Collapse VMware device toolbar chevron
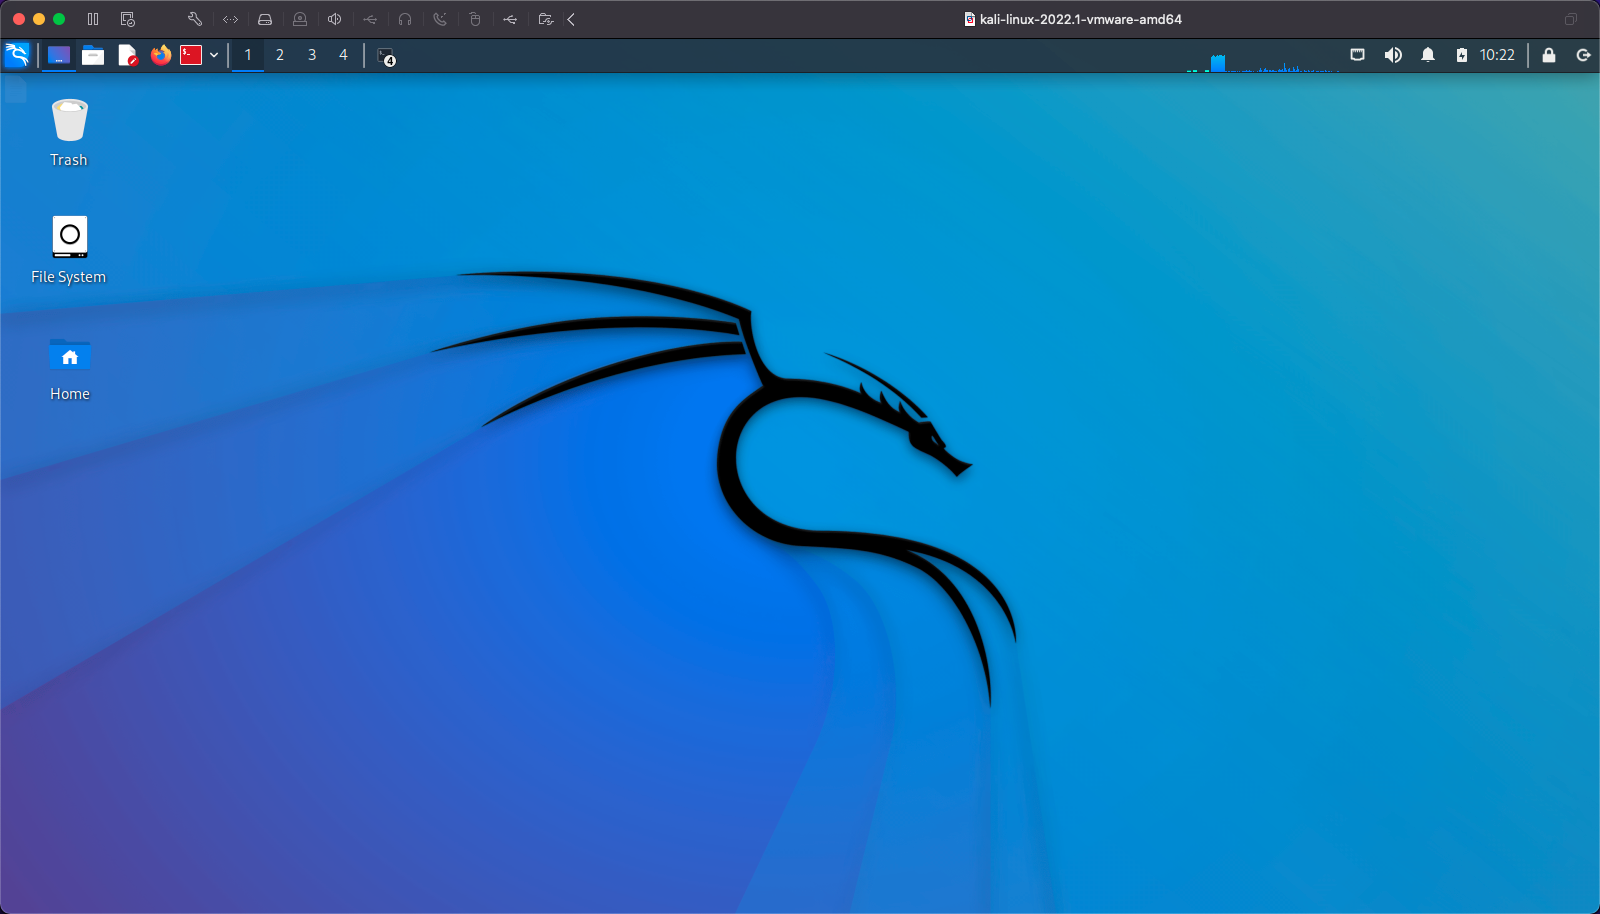Image resolution: width=1600 pixels, height=914 pixels. tap(571, 19)
